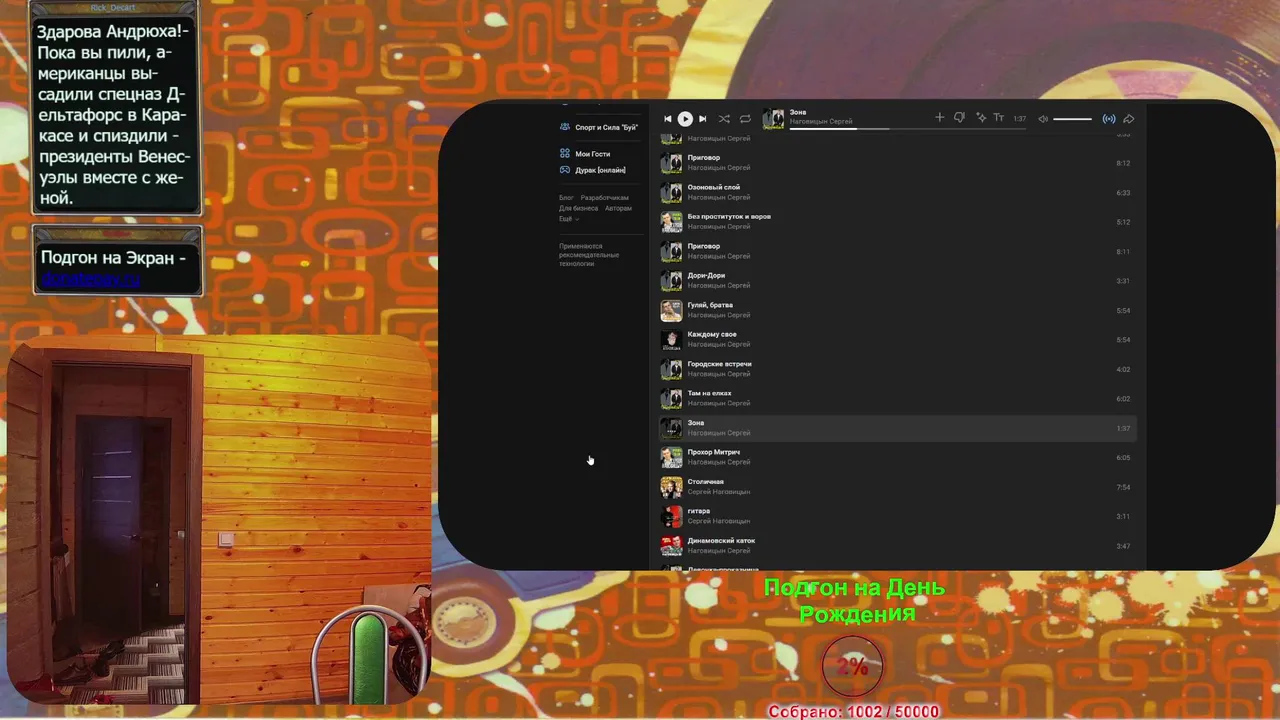Click the play button in player bar
1280x720 pixels.
[x=685, y=118]
